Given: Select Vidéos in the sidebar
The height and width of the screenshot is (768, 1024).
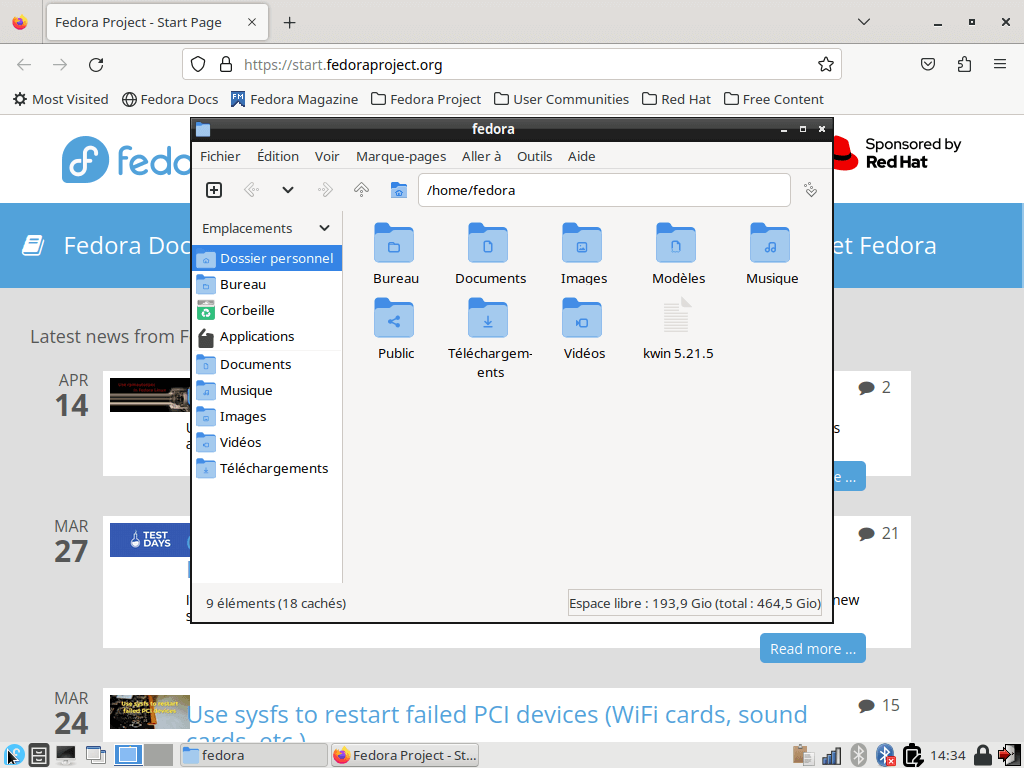Looking at the screenshot, I should coord(267,443).
